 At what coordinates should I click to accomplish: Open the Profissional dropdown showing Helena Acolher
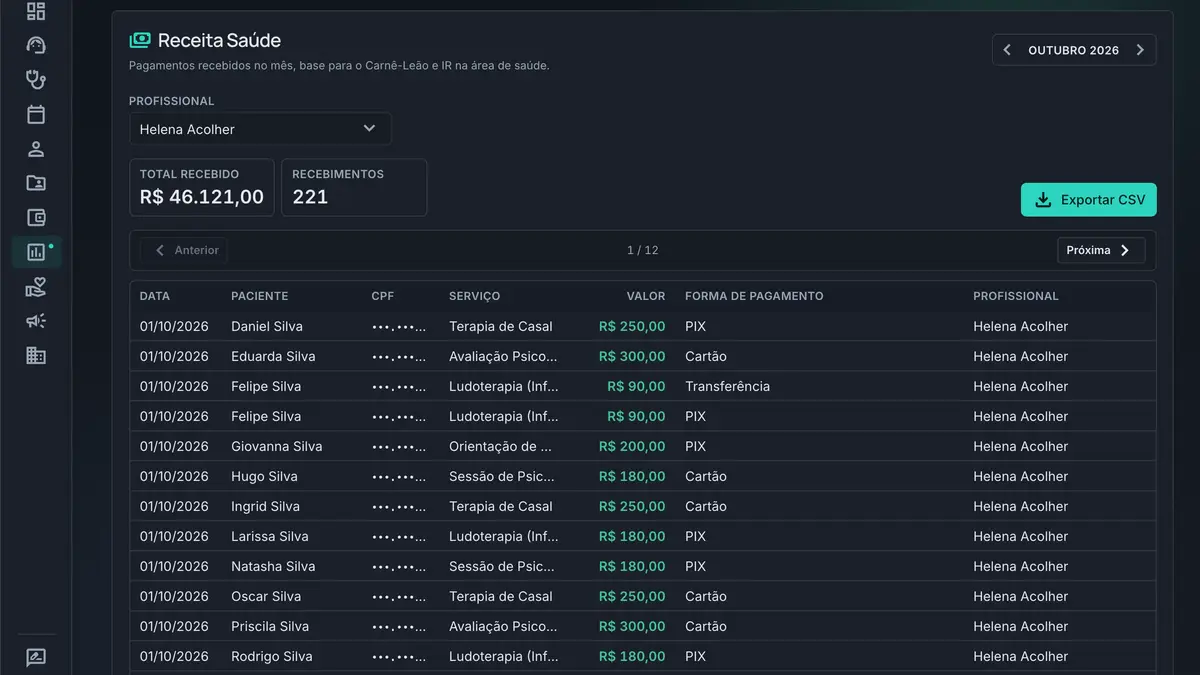coord(260,129)
